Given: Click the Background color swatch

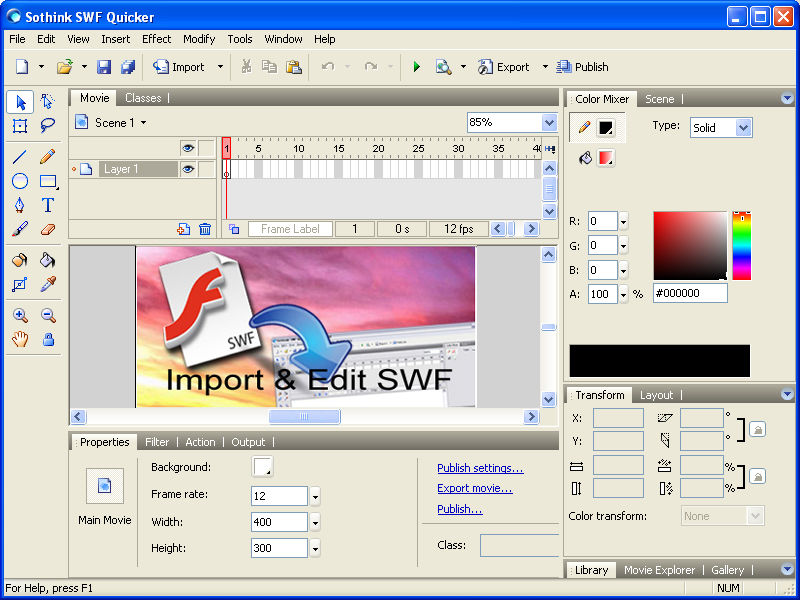Looking at the screenshot, I should (263, 467).
